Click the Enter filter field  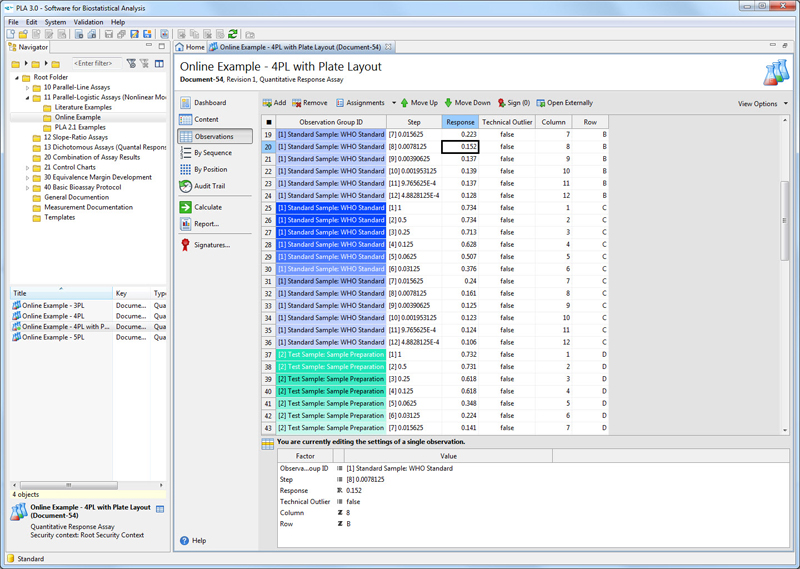pos(97,63)
